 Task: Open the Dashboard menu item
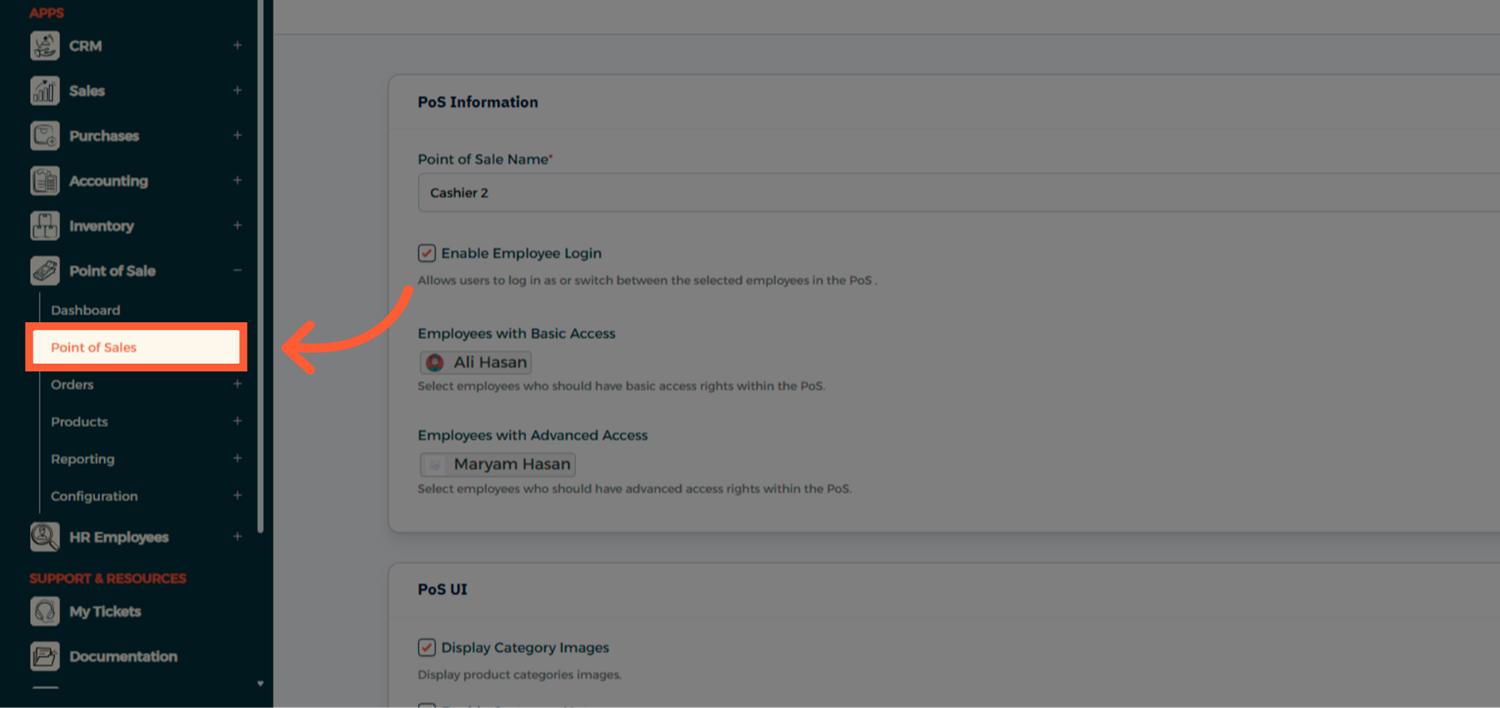[86, 310]
